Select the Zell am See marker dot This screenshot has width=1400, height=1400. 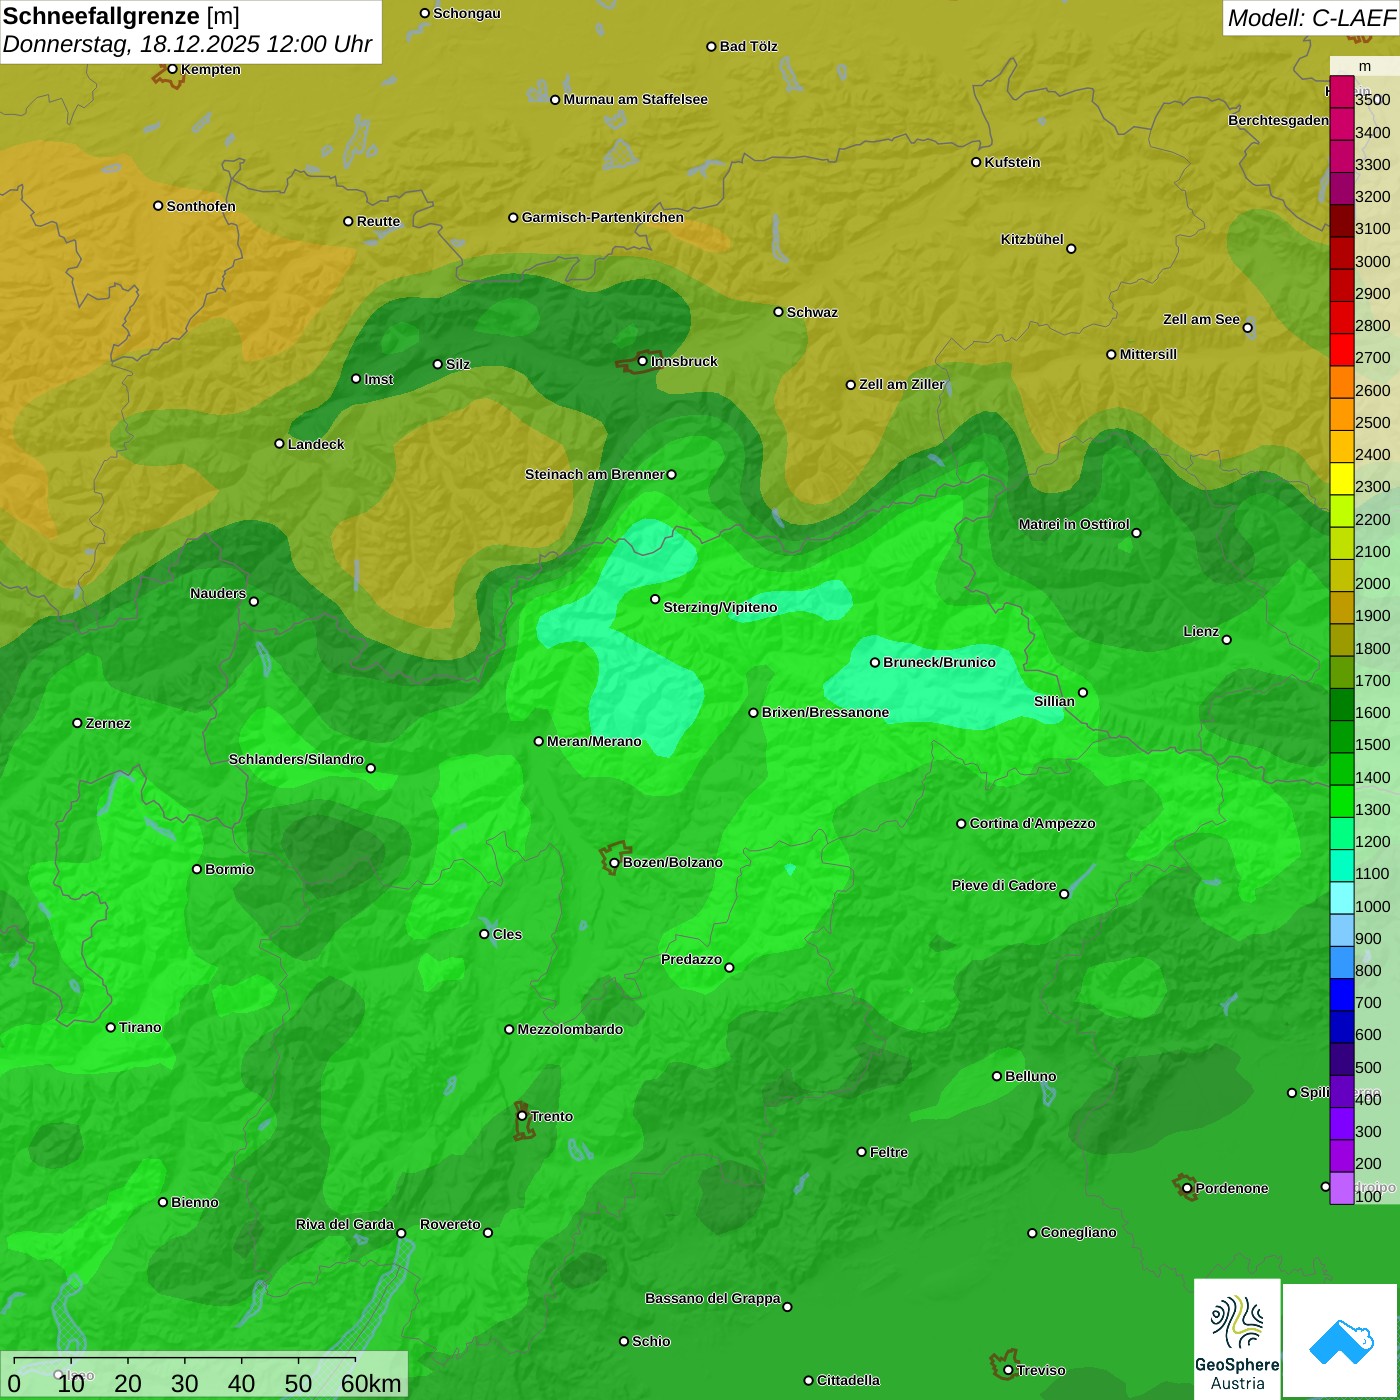[1247, 328]
